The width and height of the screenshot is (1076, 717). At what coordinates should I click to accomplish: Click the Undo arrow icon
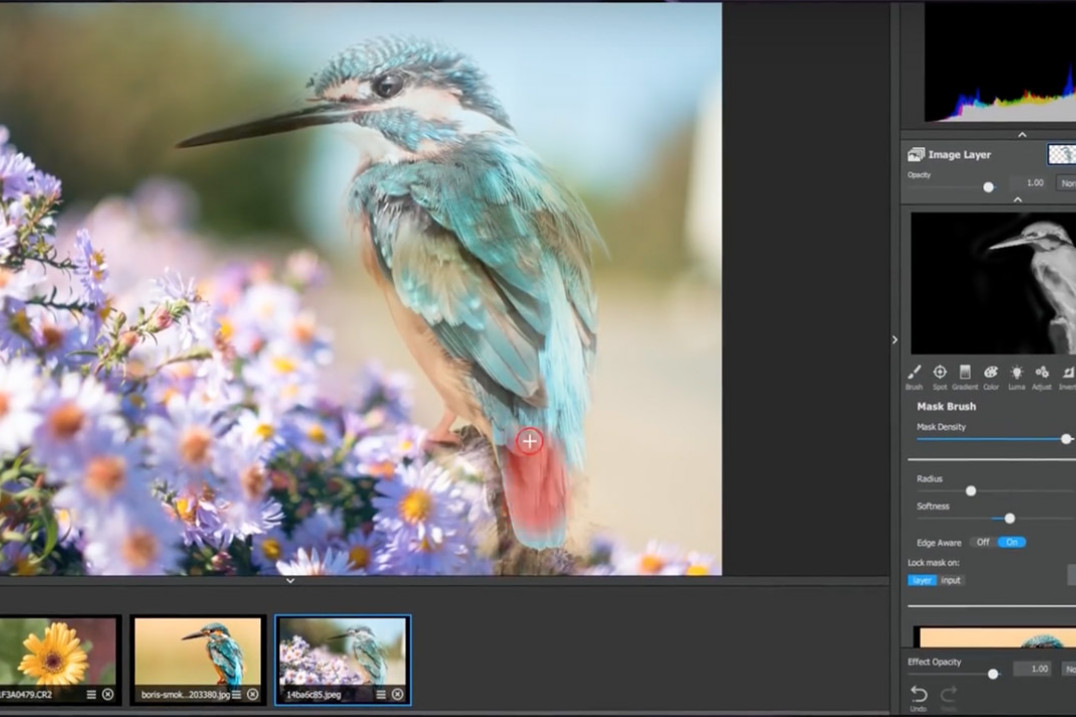(918, 694)
